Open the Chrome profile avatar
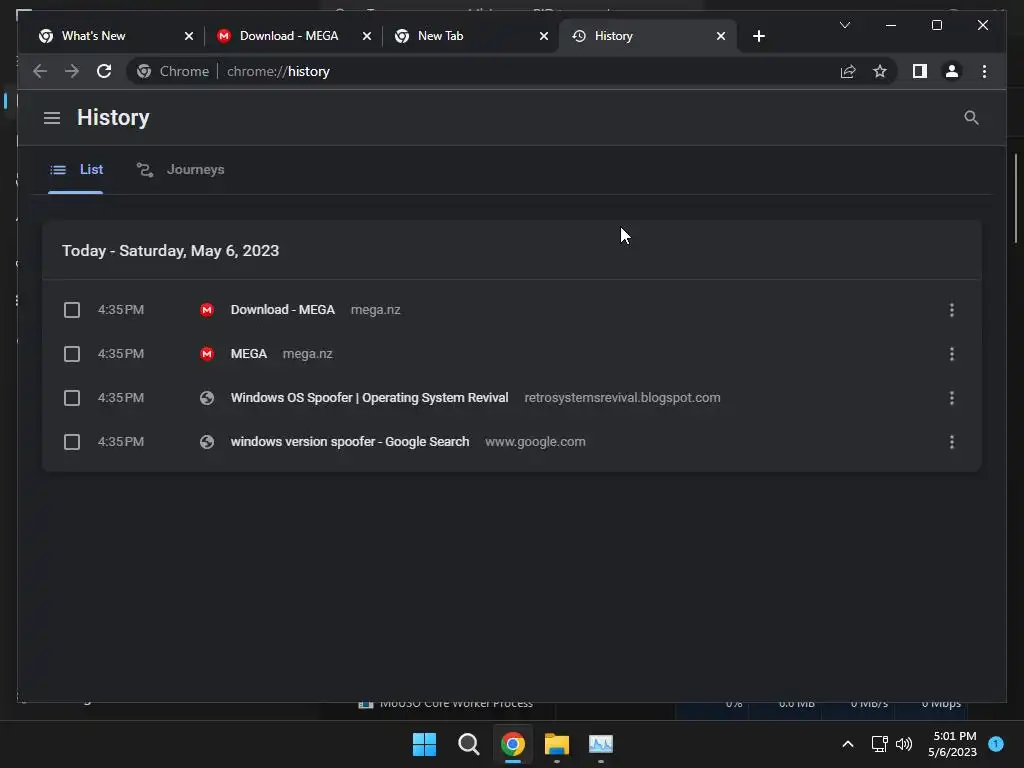Screen dimensions: 1024x768 point(952,71)
